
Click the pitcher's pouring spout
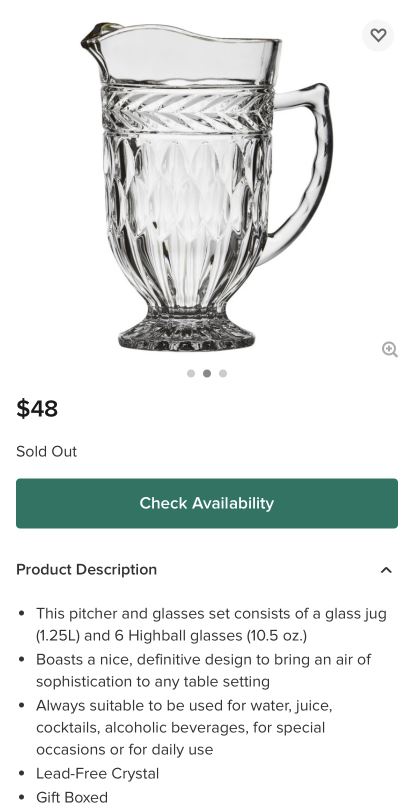pos(99,35)
